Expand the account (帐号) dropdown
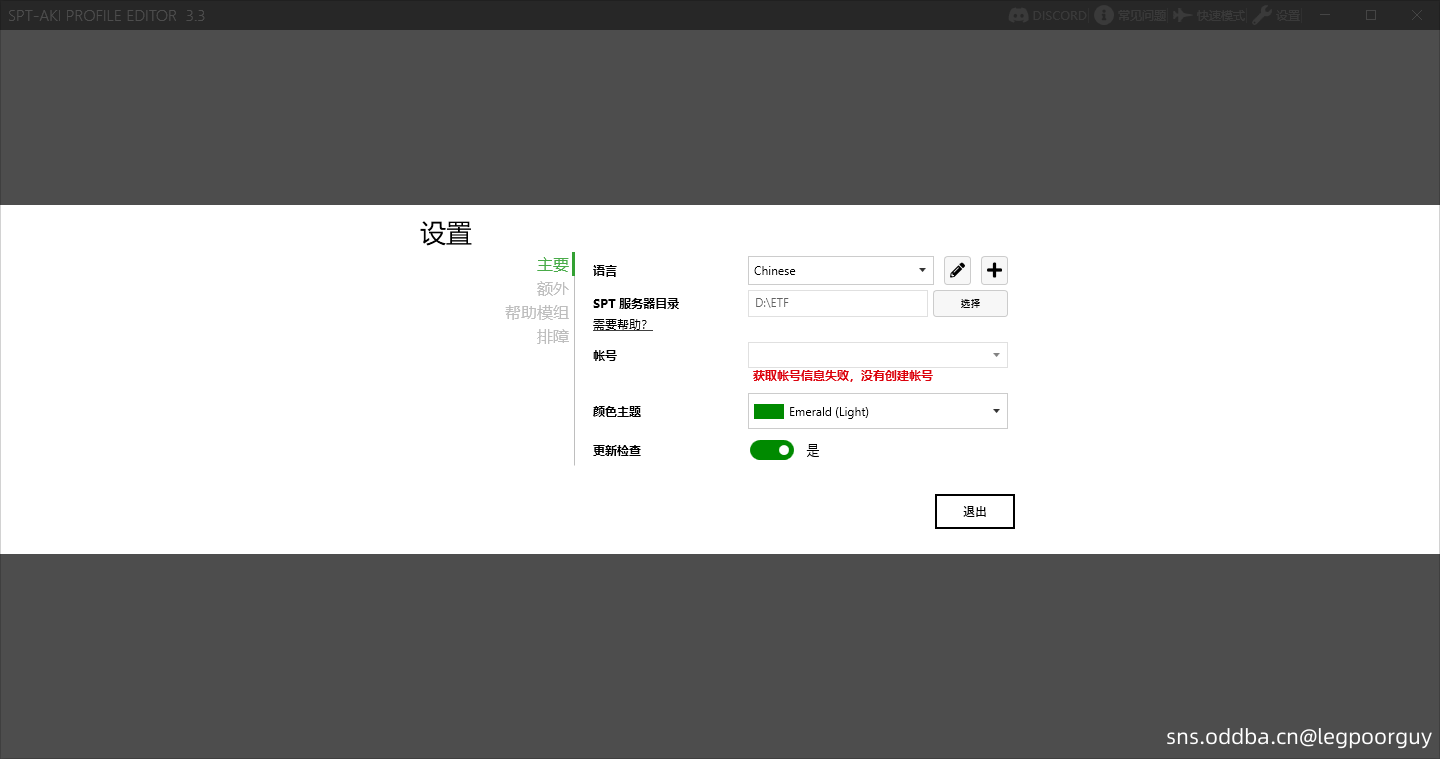The height and width of the screenshot is (759, 1440). tap(877, 355)
